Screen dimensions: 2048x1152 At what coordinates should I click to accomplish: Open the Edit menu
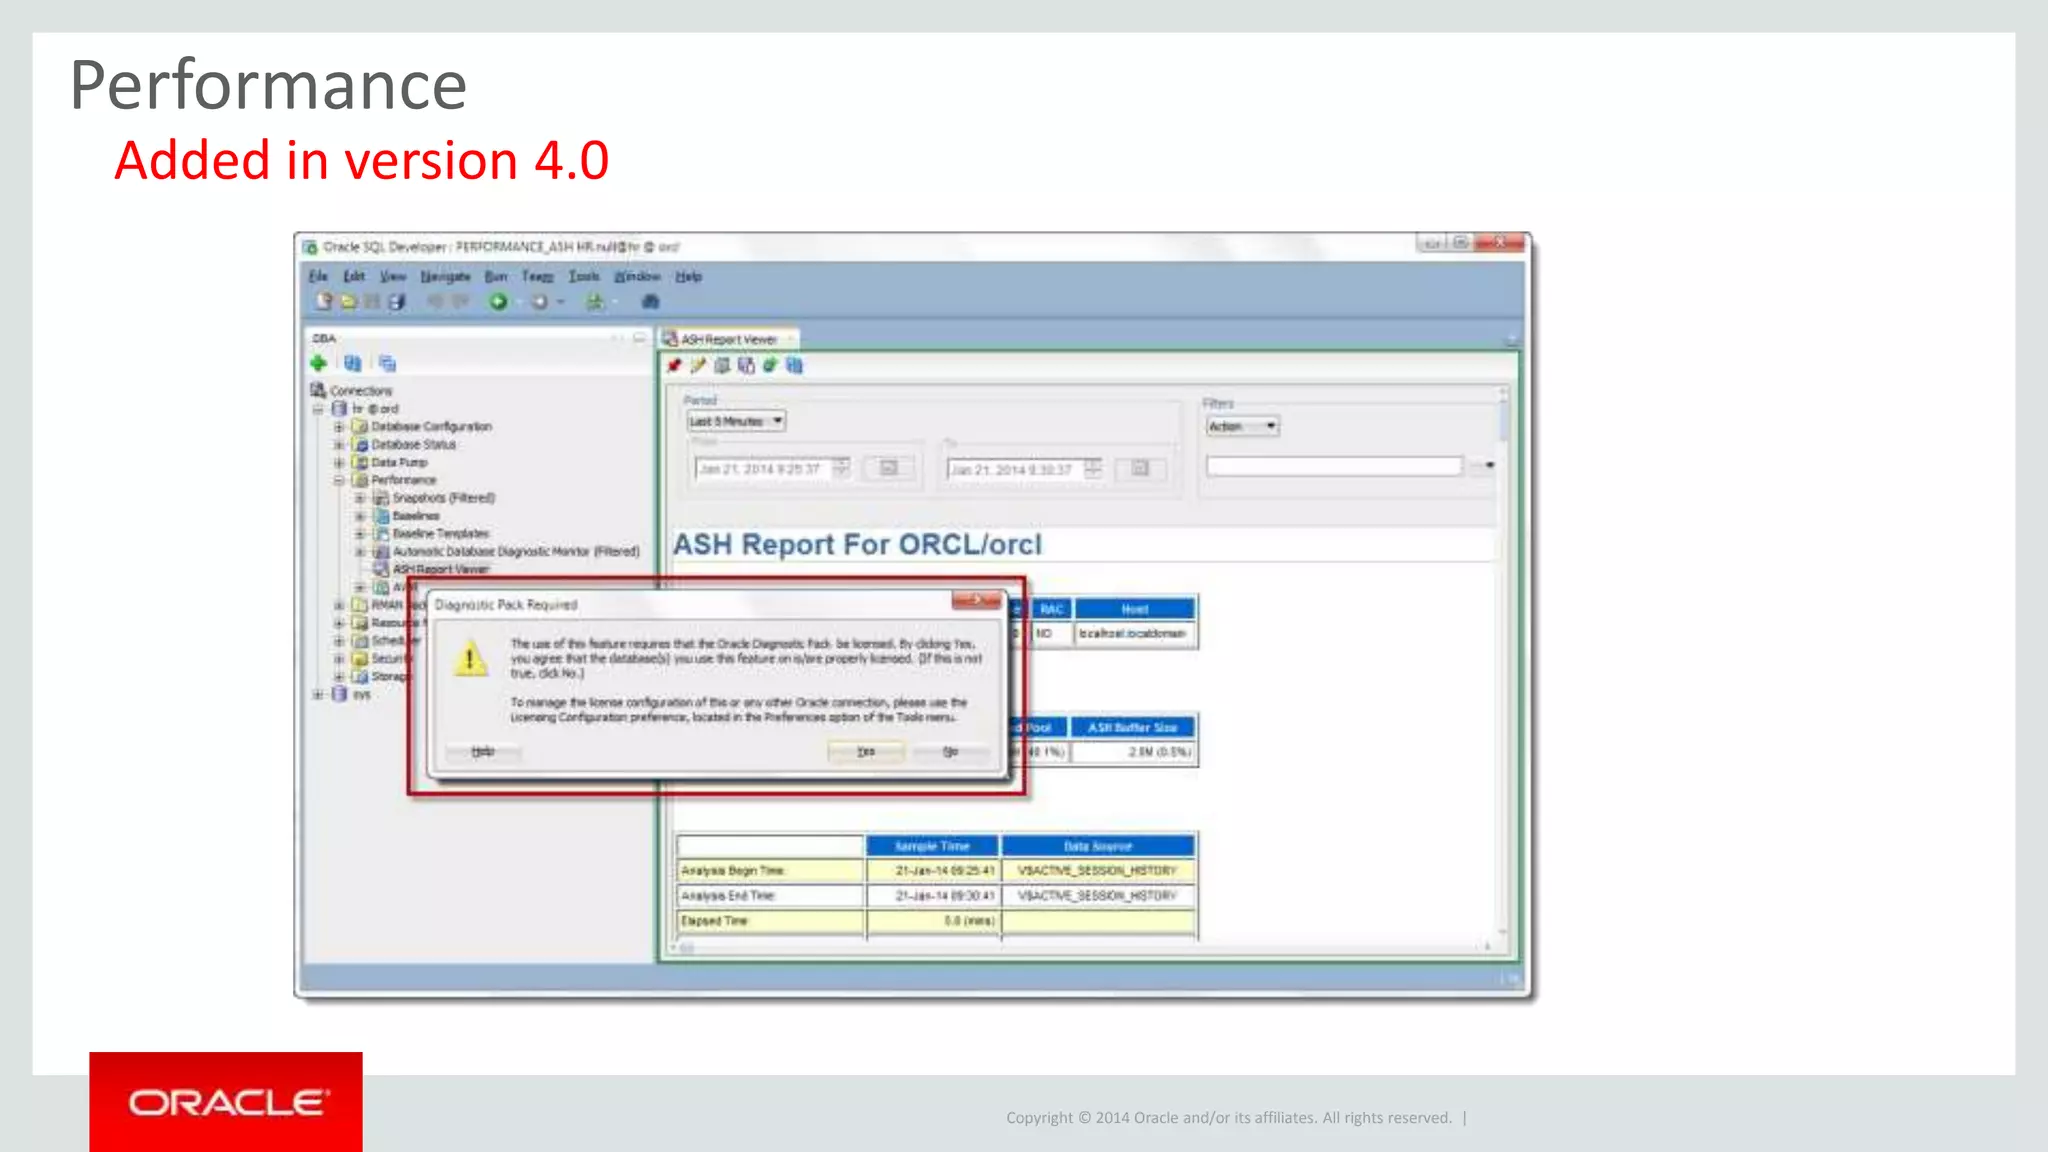354,276
